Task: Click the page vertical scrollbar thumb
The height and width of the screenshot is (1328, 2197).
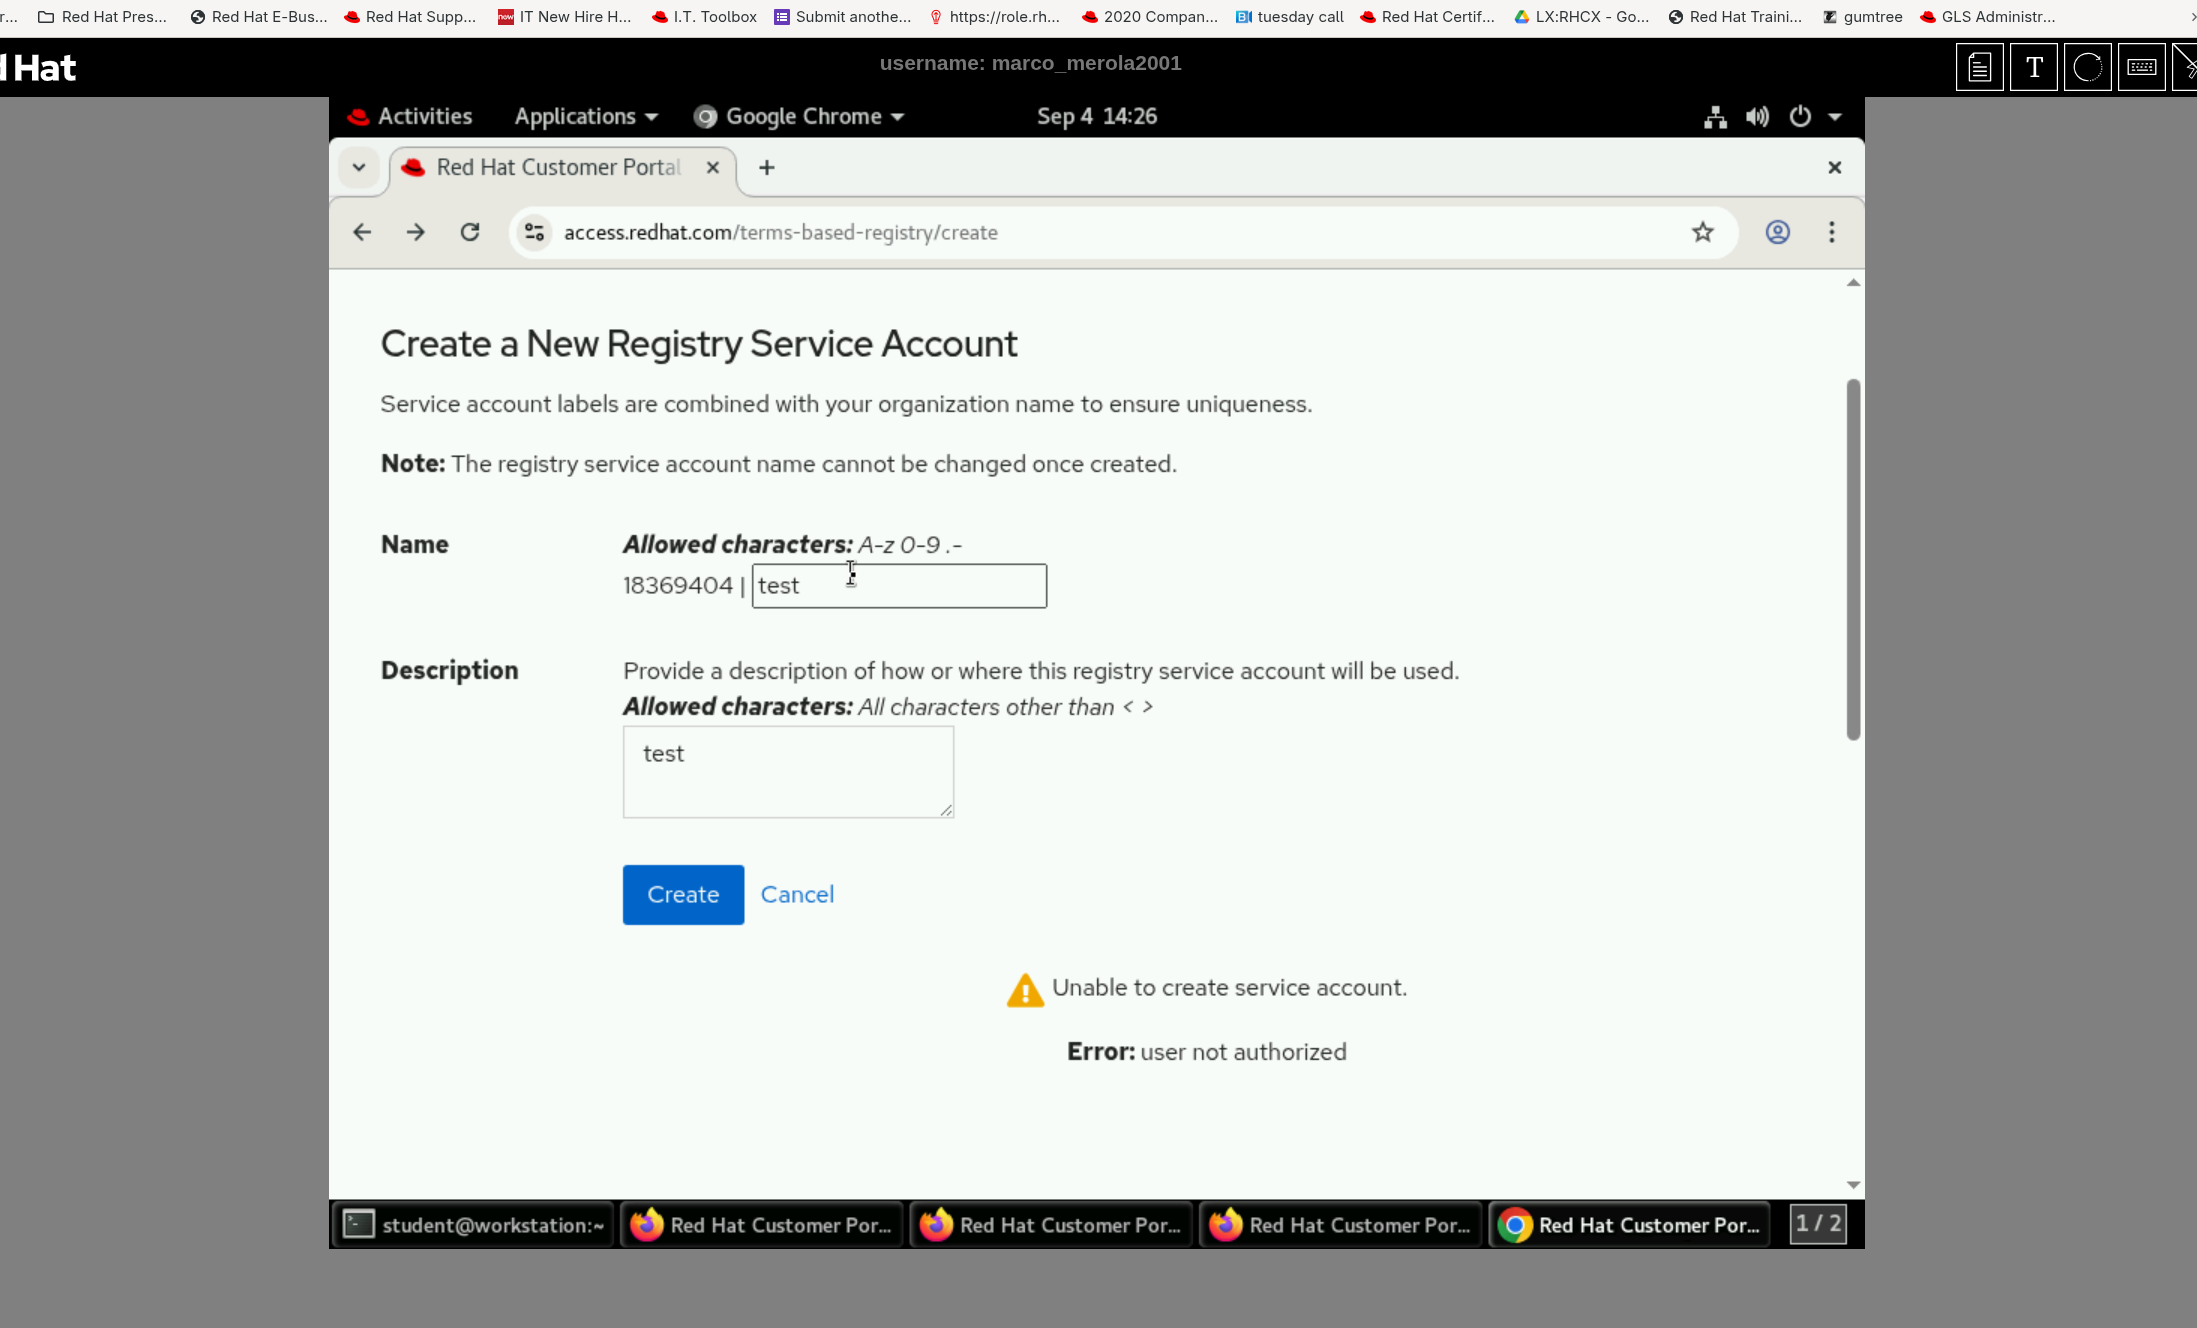Action: (1852, 560)
